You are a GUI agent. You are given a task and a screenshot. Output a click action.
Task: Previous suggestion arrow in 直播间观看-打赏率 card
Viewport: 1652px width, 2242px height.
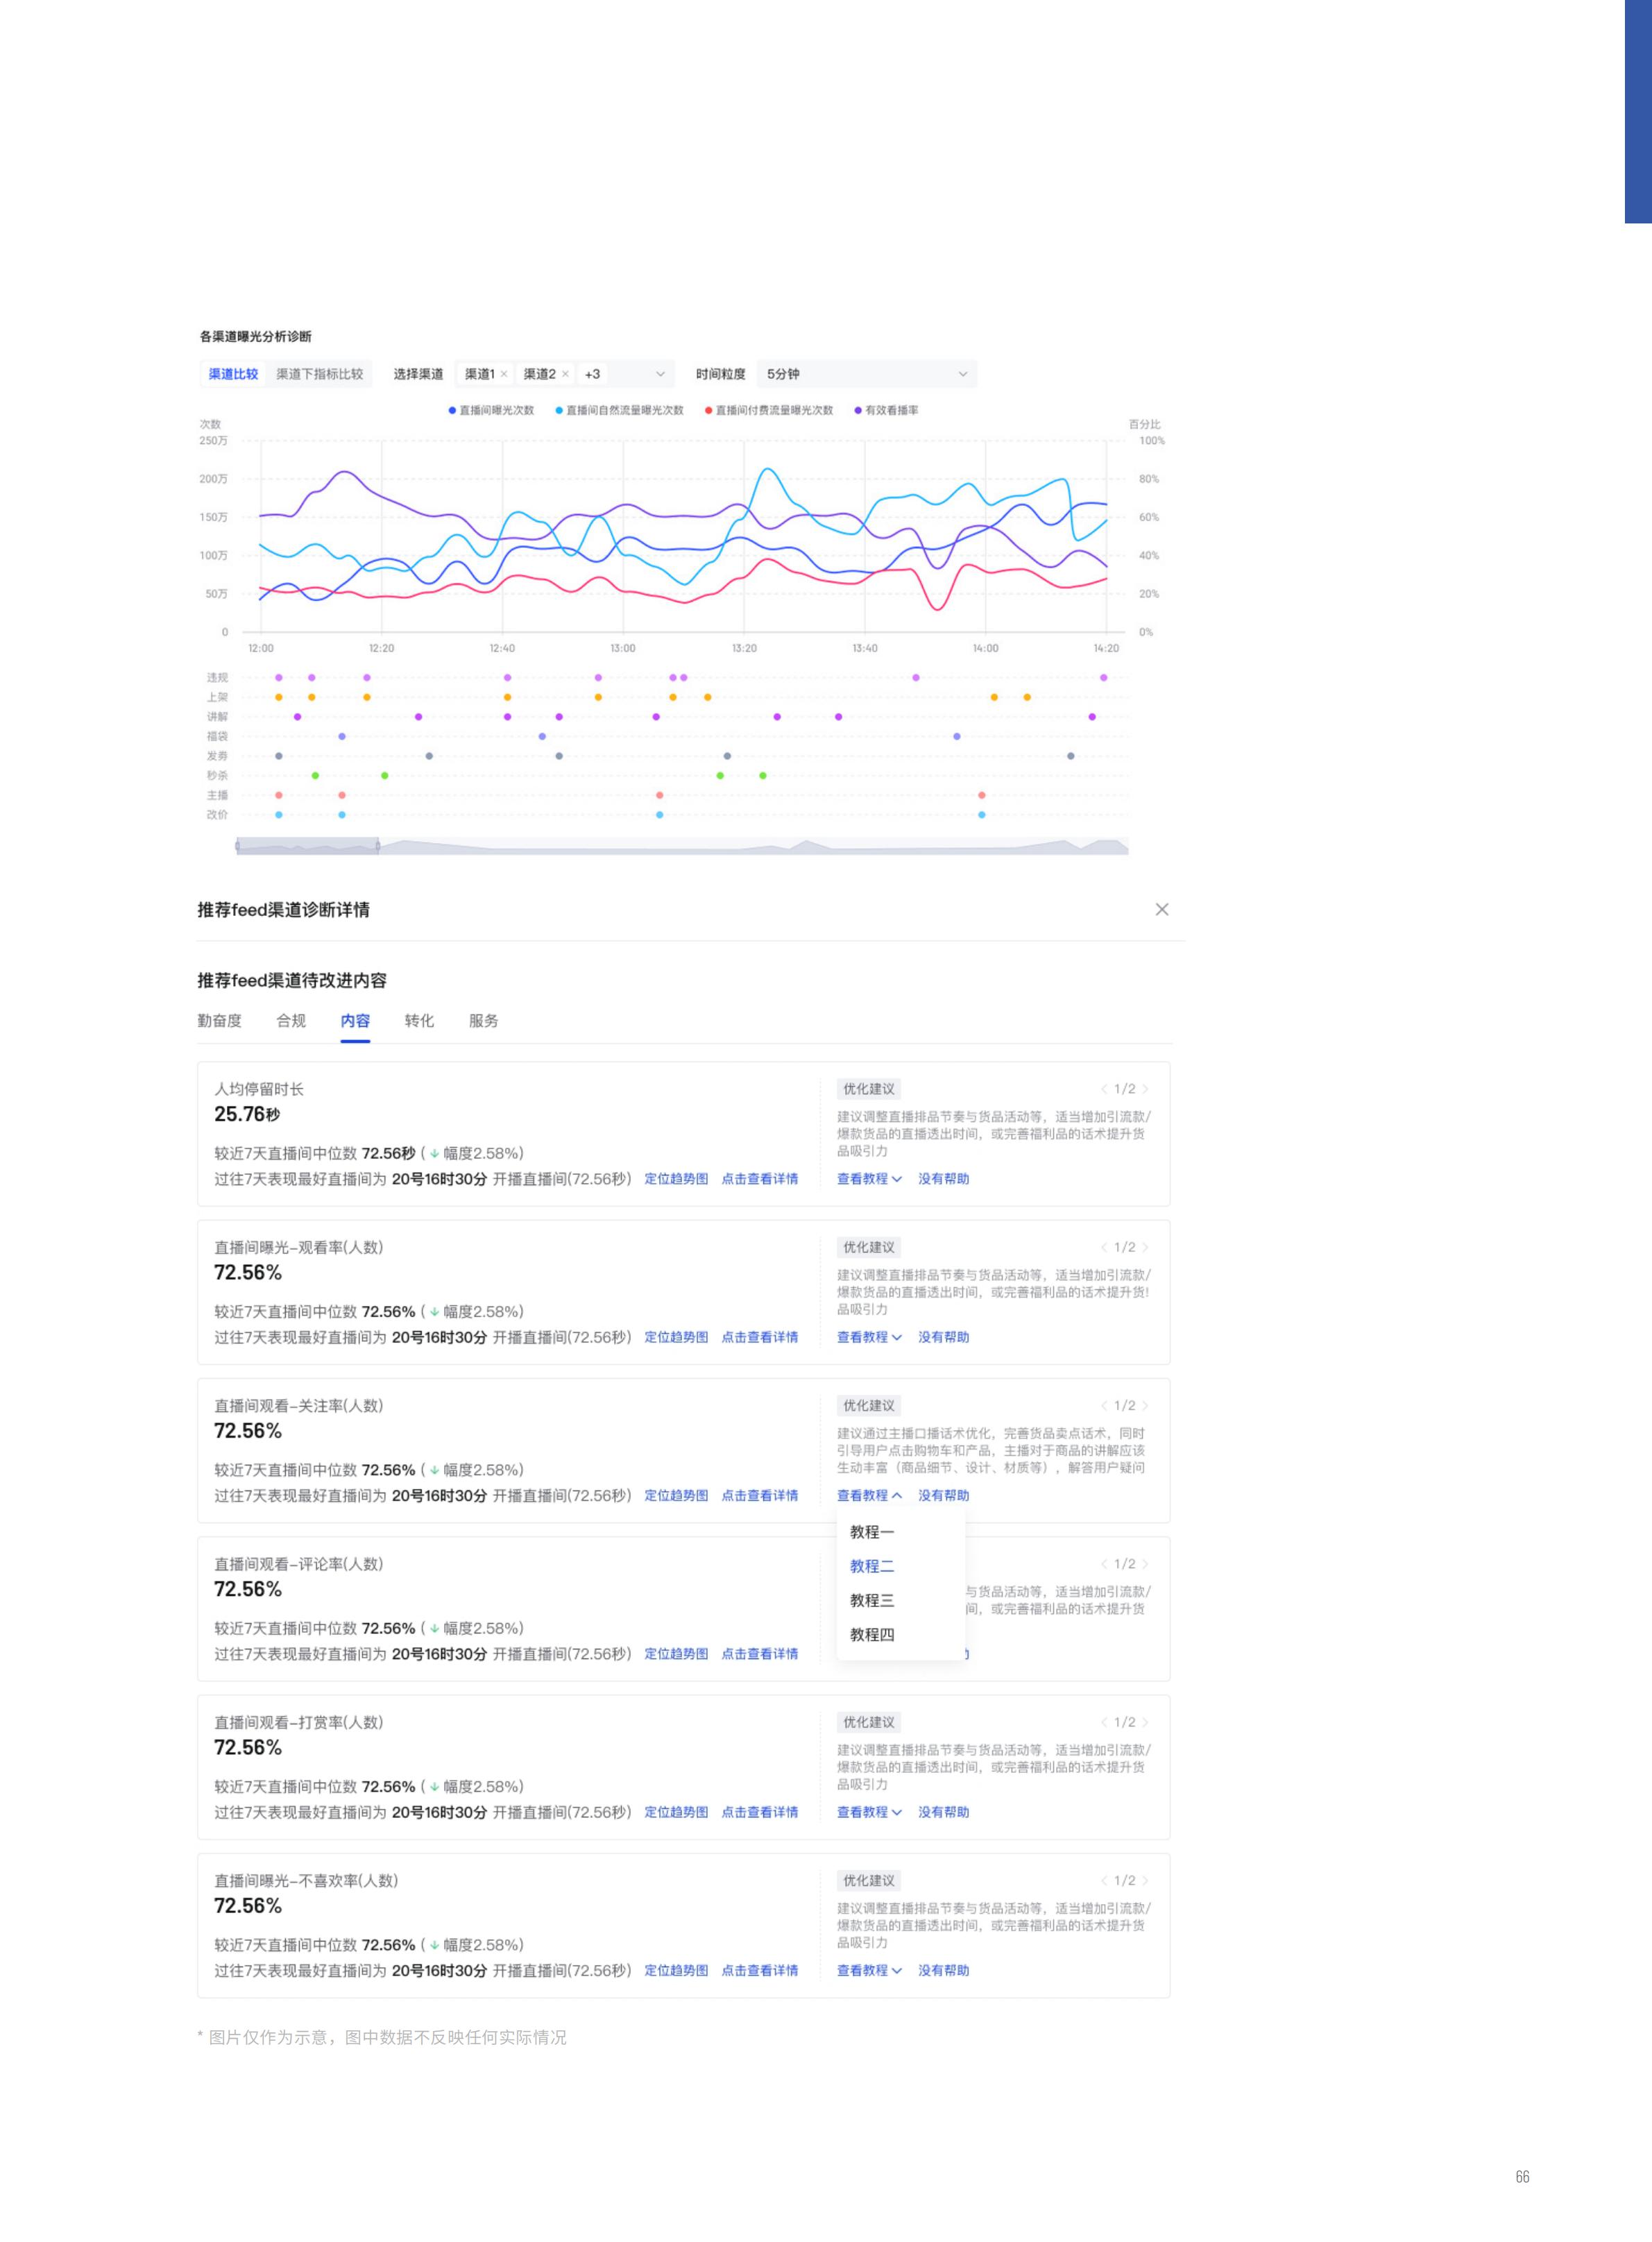point(1104,1722)
